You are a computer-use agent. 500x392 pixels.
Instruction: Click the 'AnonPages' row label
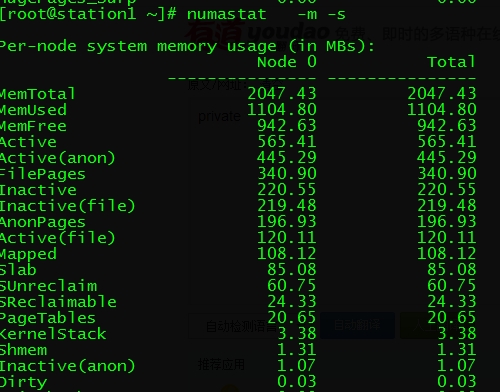point(43,222)
